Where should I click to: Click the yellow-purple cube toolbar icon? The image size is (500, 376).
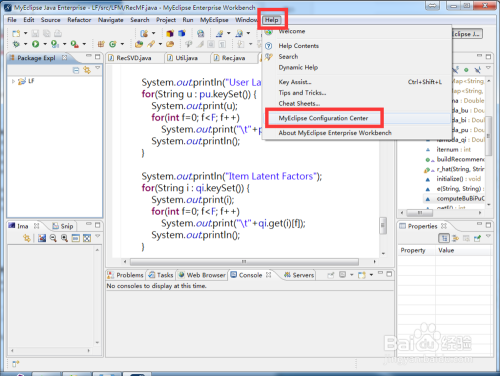point(170,33)
